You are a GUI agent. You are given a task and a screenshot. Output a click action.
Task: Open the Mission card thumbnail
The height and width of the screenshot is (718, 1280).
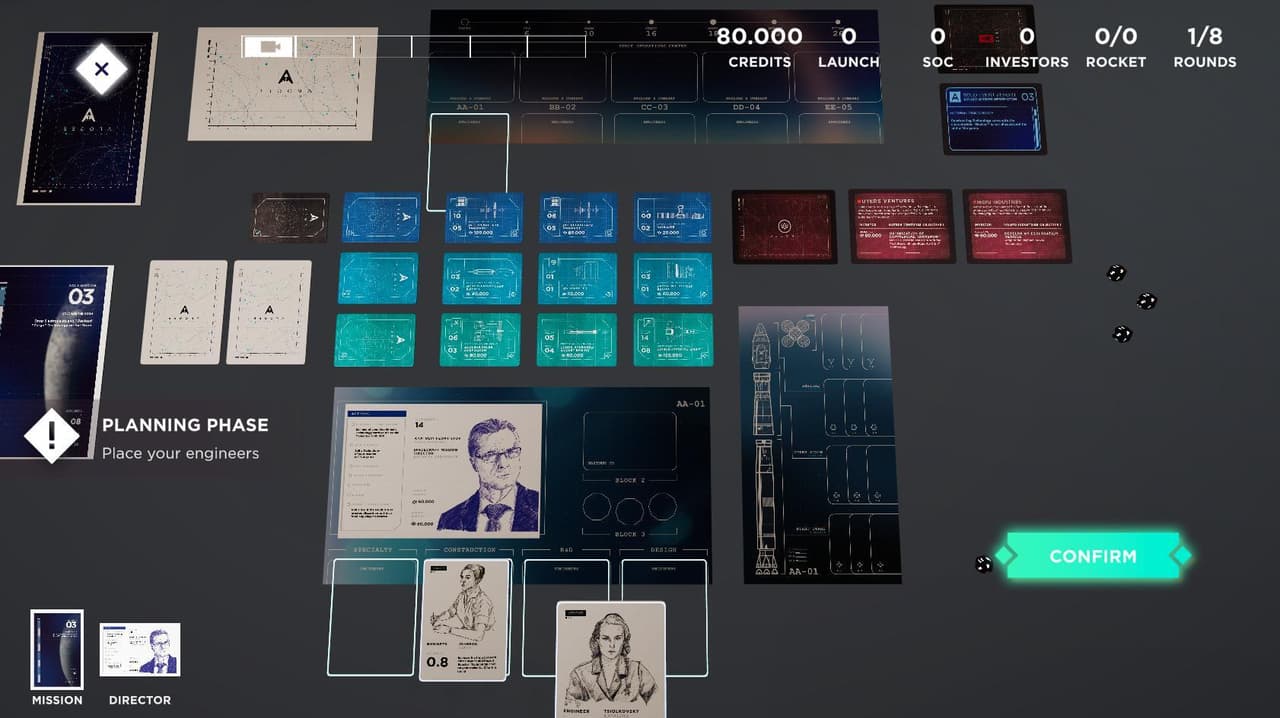click(57, 649)
